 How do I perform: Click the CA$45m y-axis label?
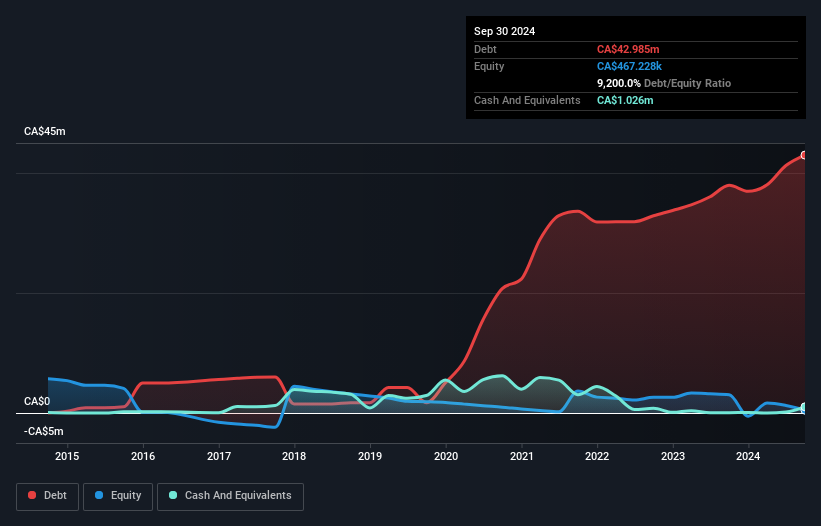[45, 131]
